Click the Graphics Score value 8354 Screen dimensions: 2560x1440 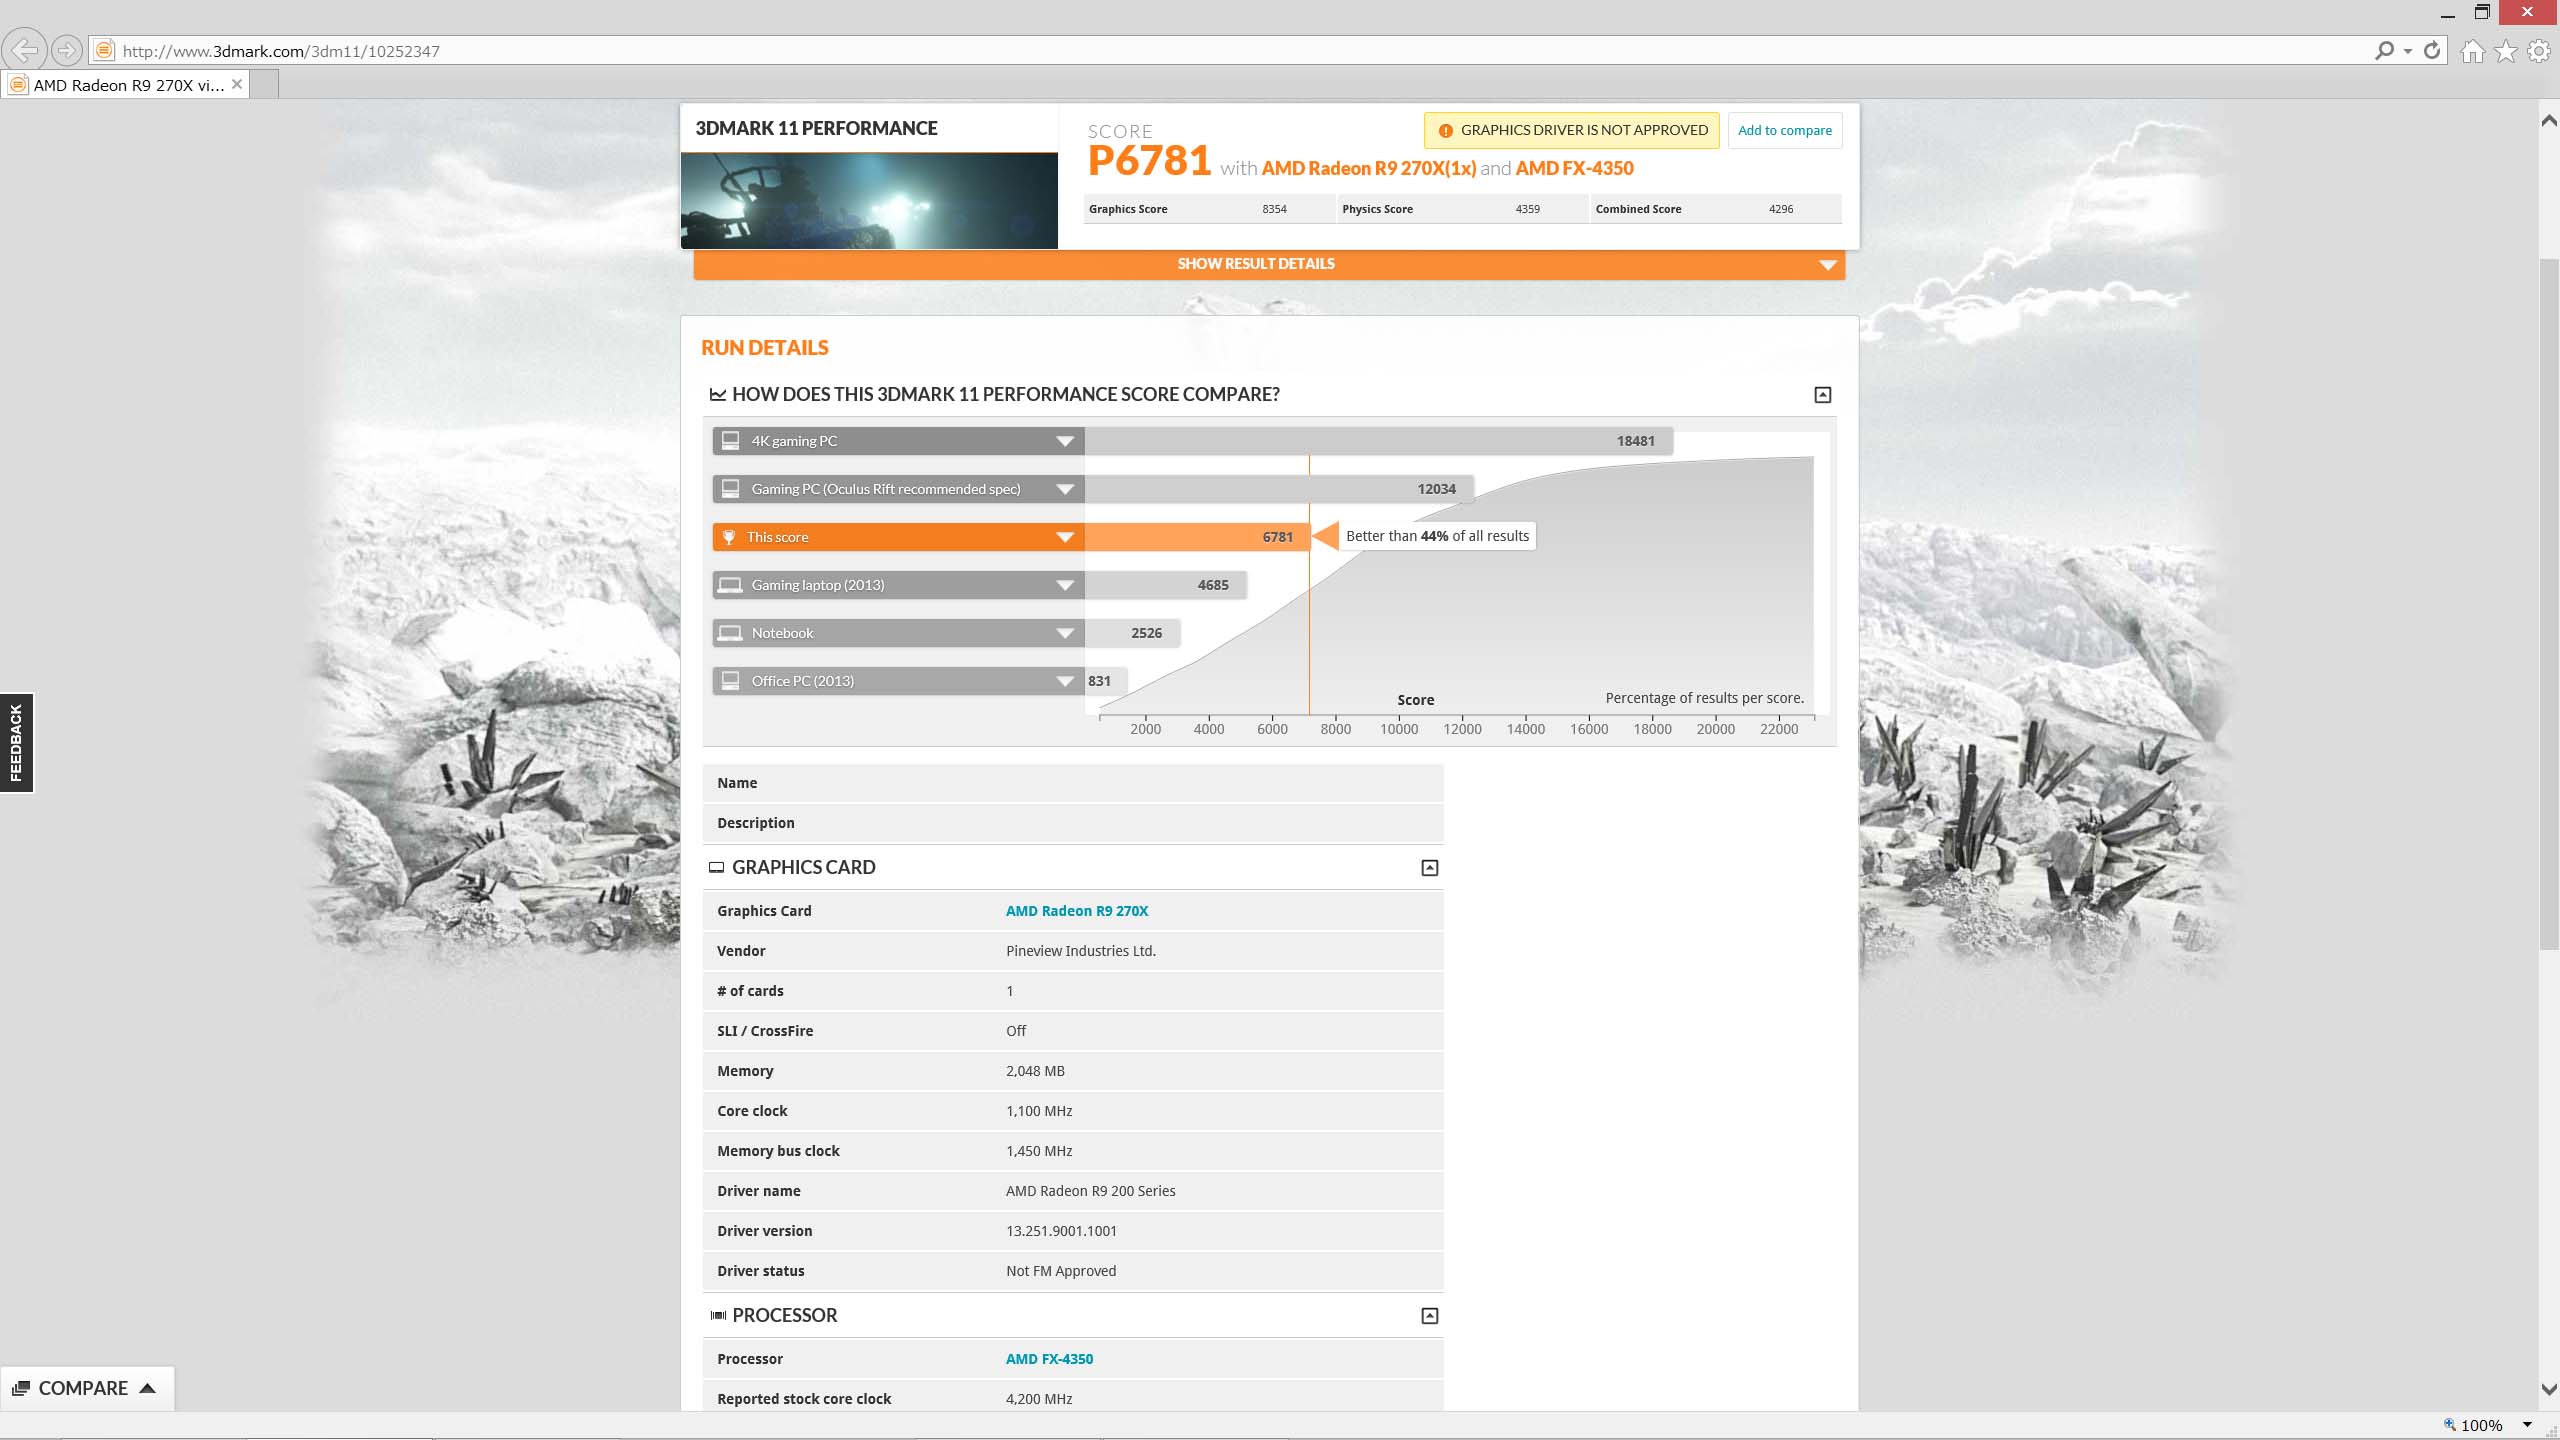coord(1274,209)
